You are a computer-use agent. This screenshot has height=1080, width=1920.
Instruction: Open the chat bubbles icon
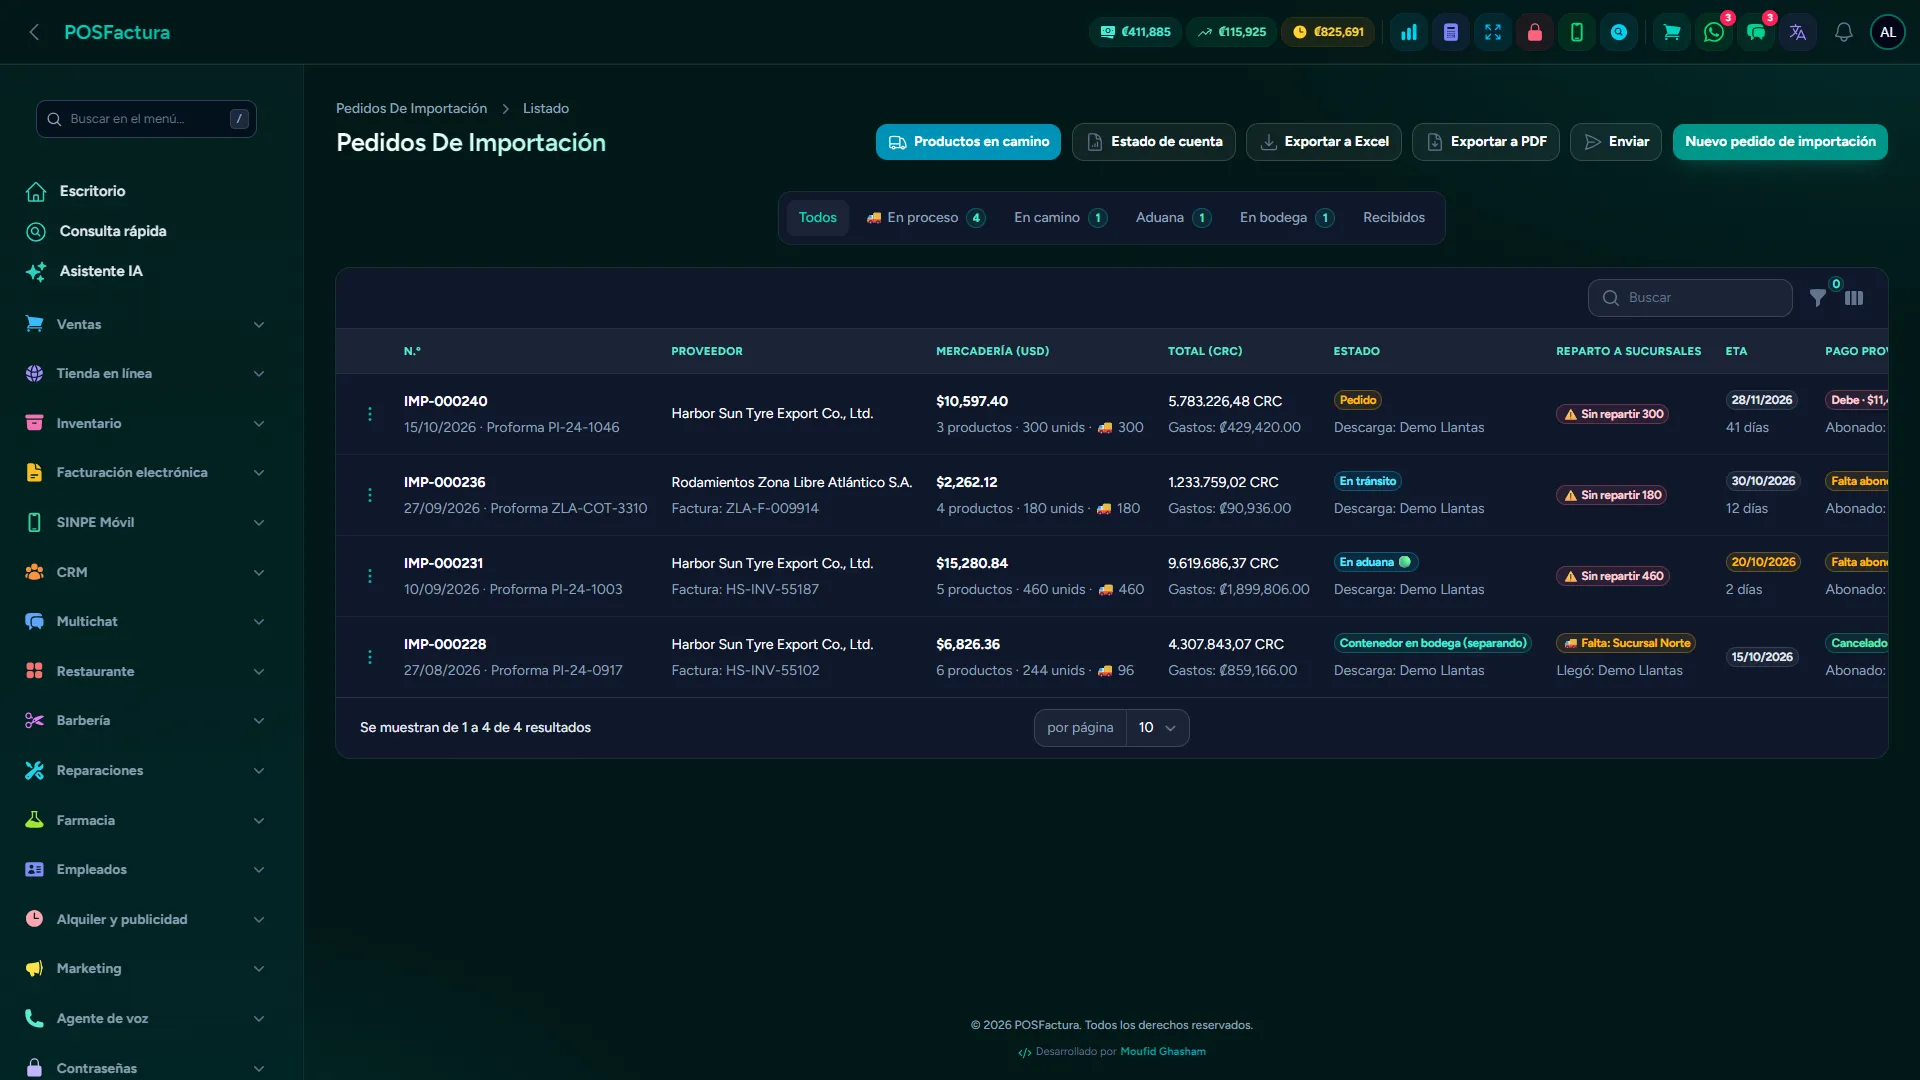[1756, 32]
